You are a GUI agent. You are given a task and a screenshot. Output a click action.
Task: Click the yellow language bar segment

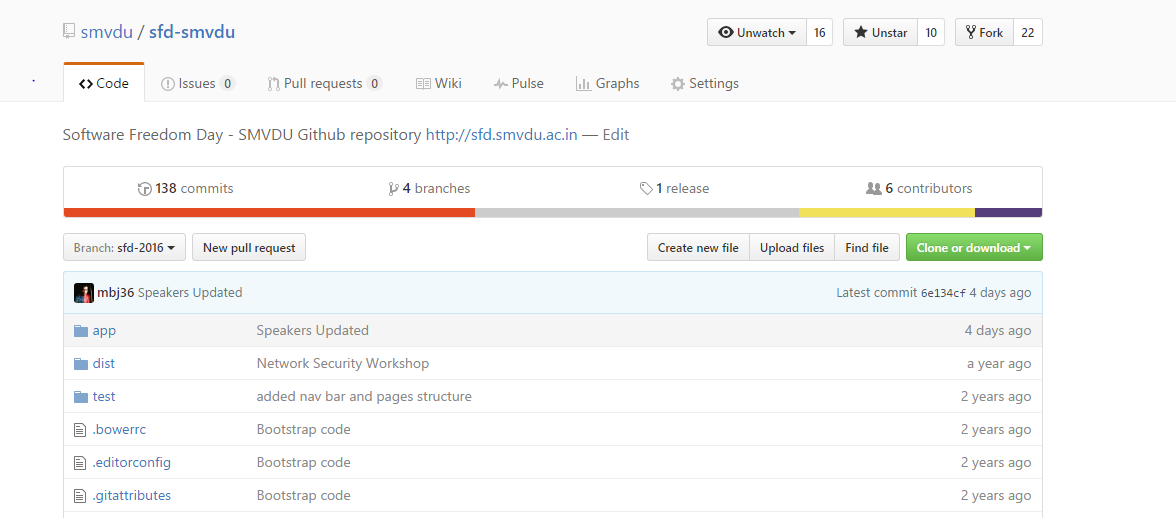pyautogui.click(x=886, y=213)
